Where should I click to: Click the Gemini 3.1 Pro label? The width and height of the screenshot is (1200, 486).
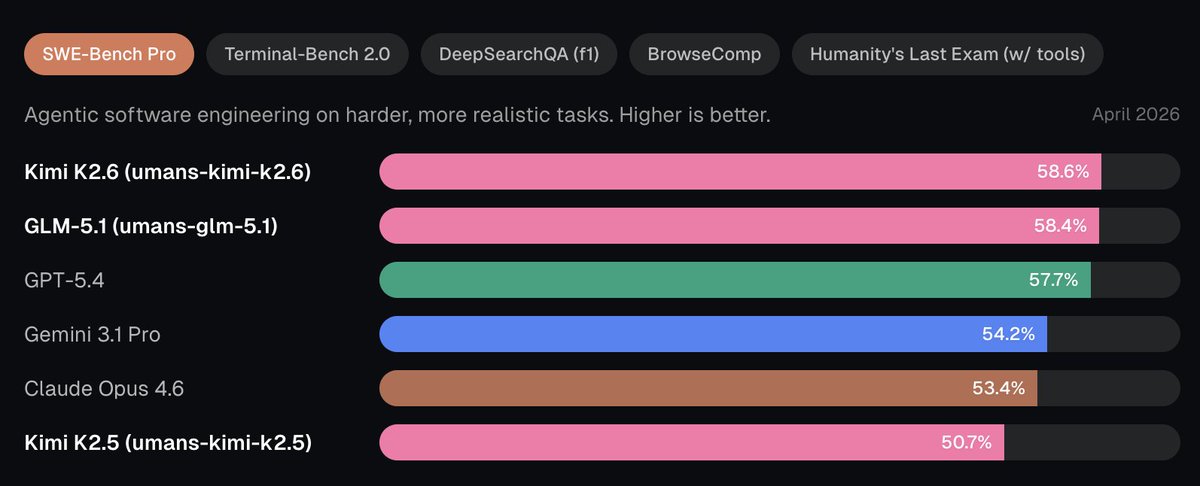92,334
